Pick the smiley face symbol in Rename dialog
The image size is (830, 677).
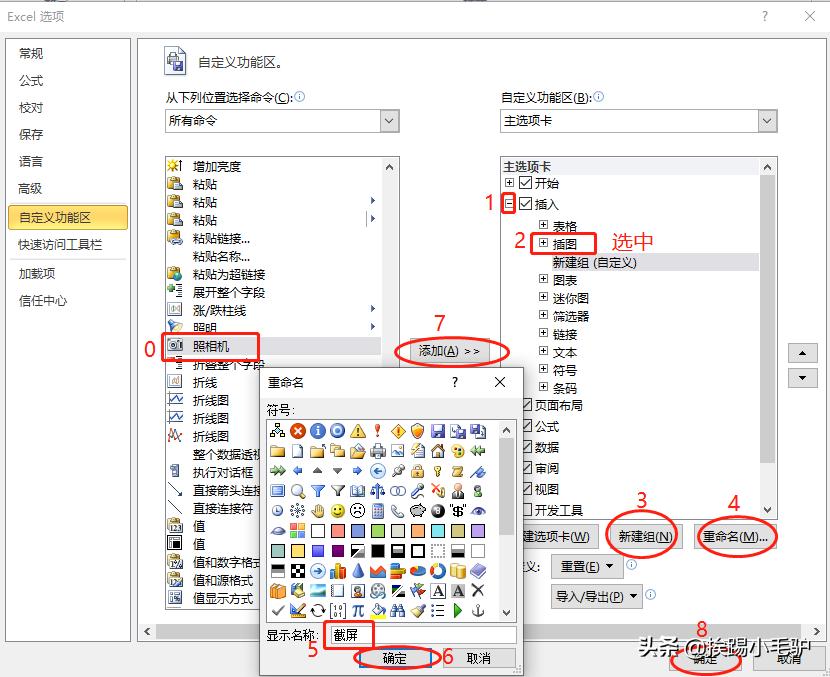coord(337,510)
